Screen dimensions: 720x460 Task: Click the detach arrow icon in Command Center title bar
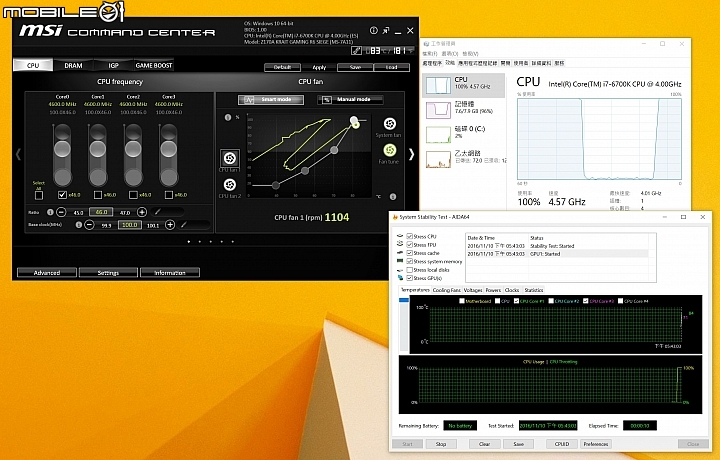pos(386,30)
